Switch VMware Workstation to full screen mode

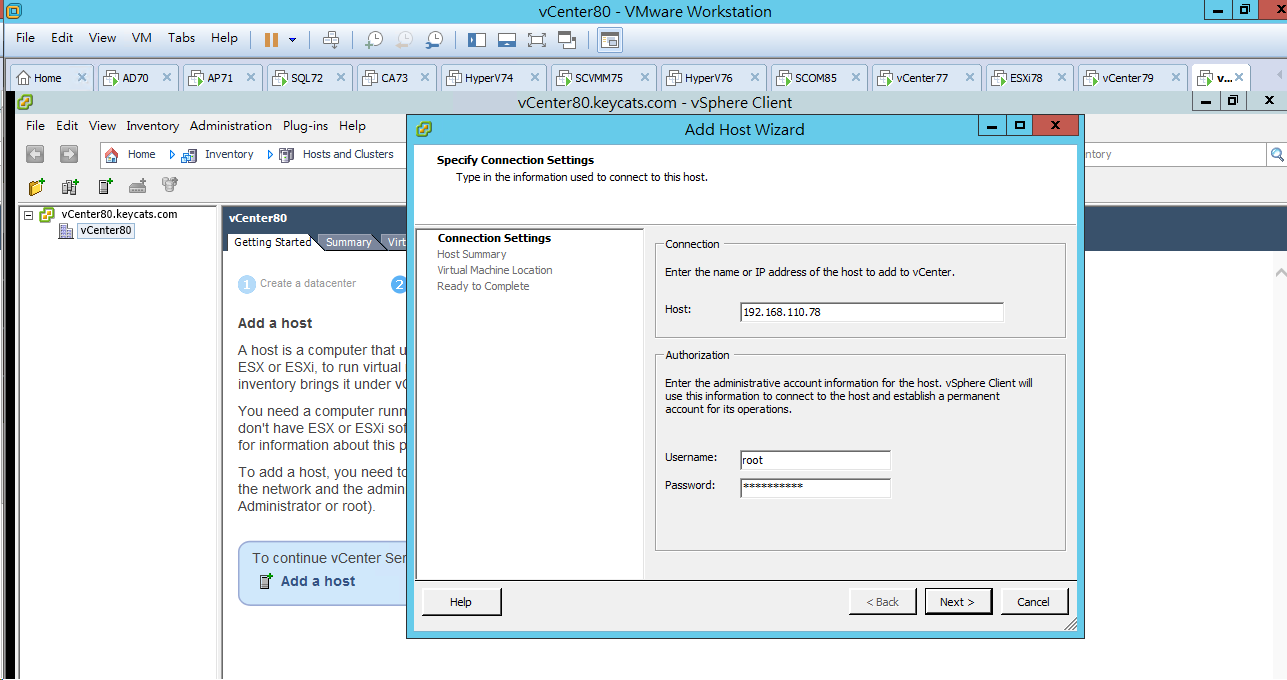pos(537,39)
